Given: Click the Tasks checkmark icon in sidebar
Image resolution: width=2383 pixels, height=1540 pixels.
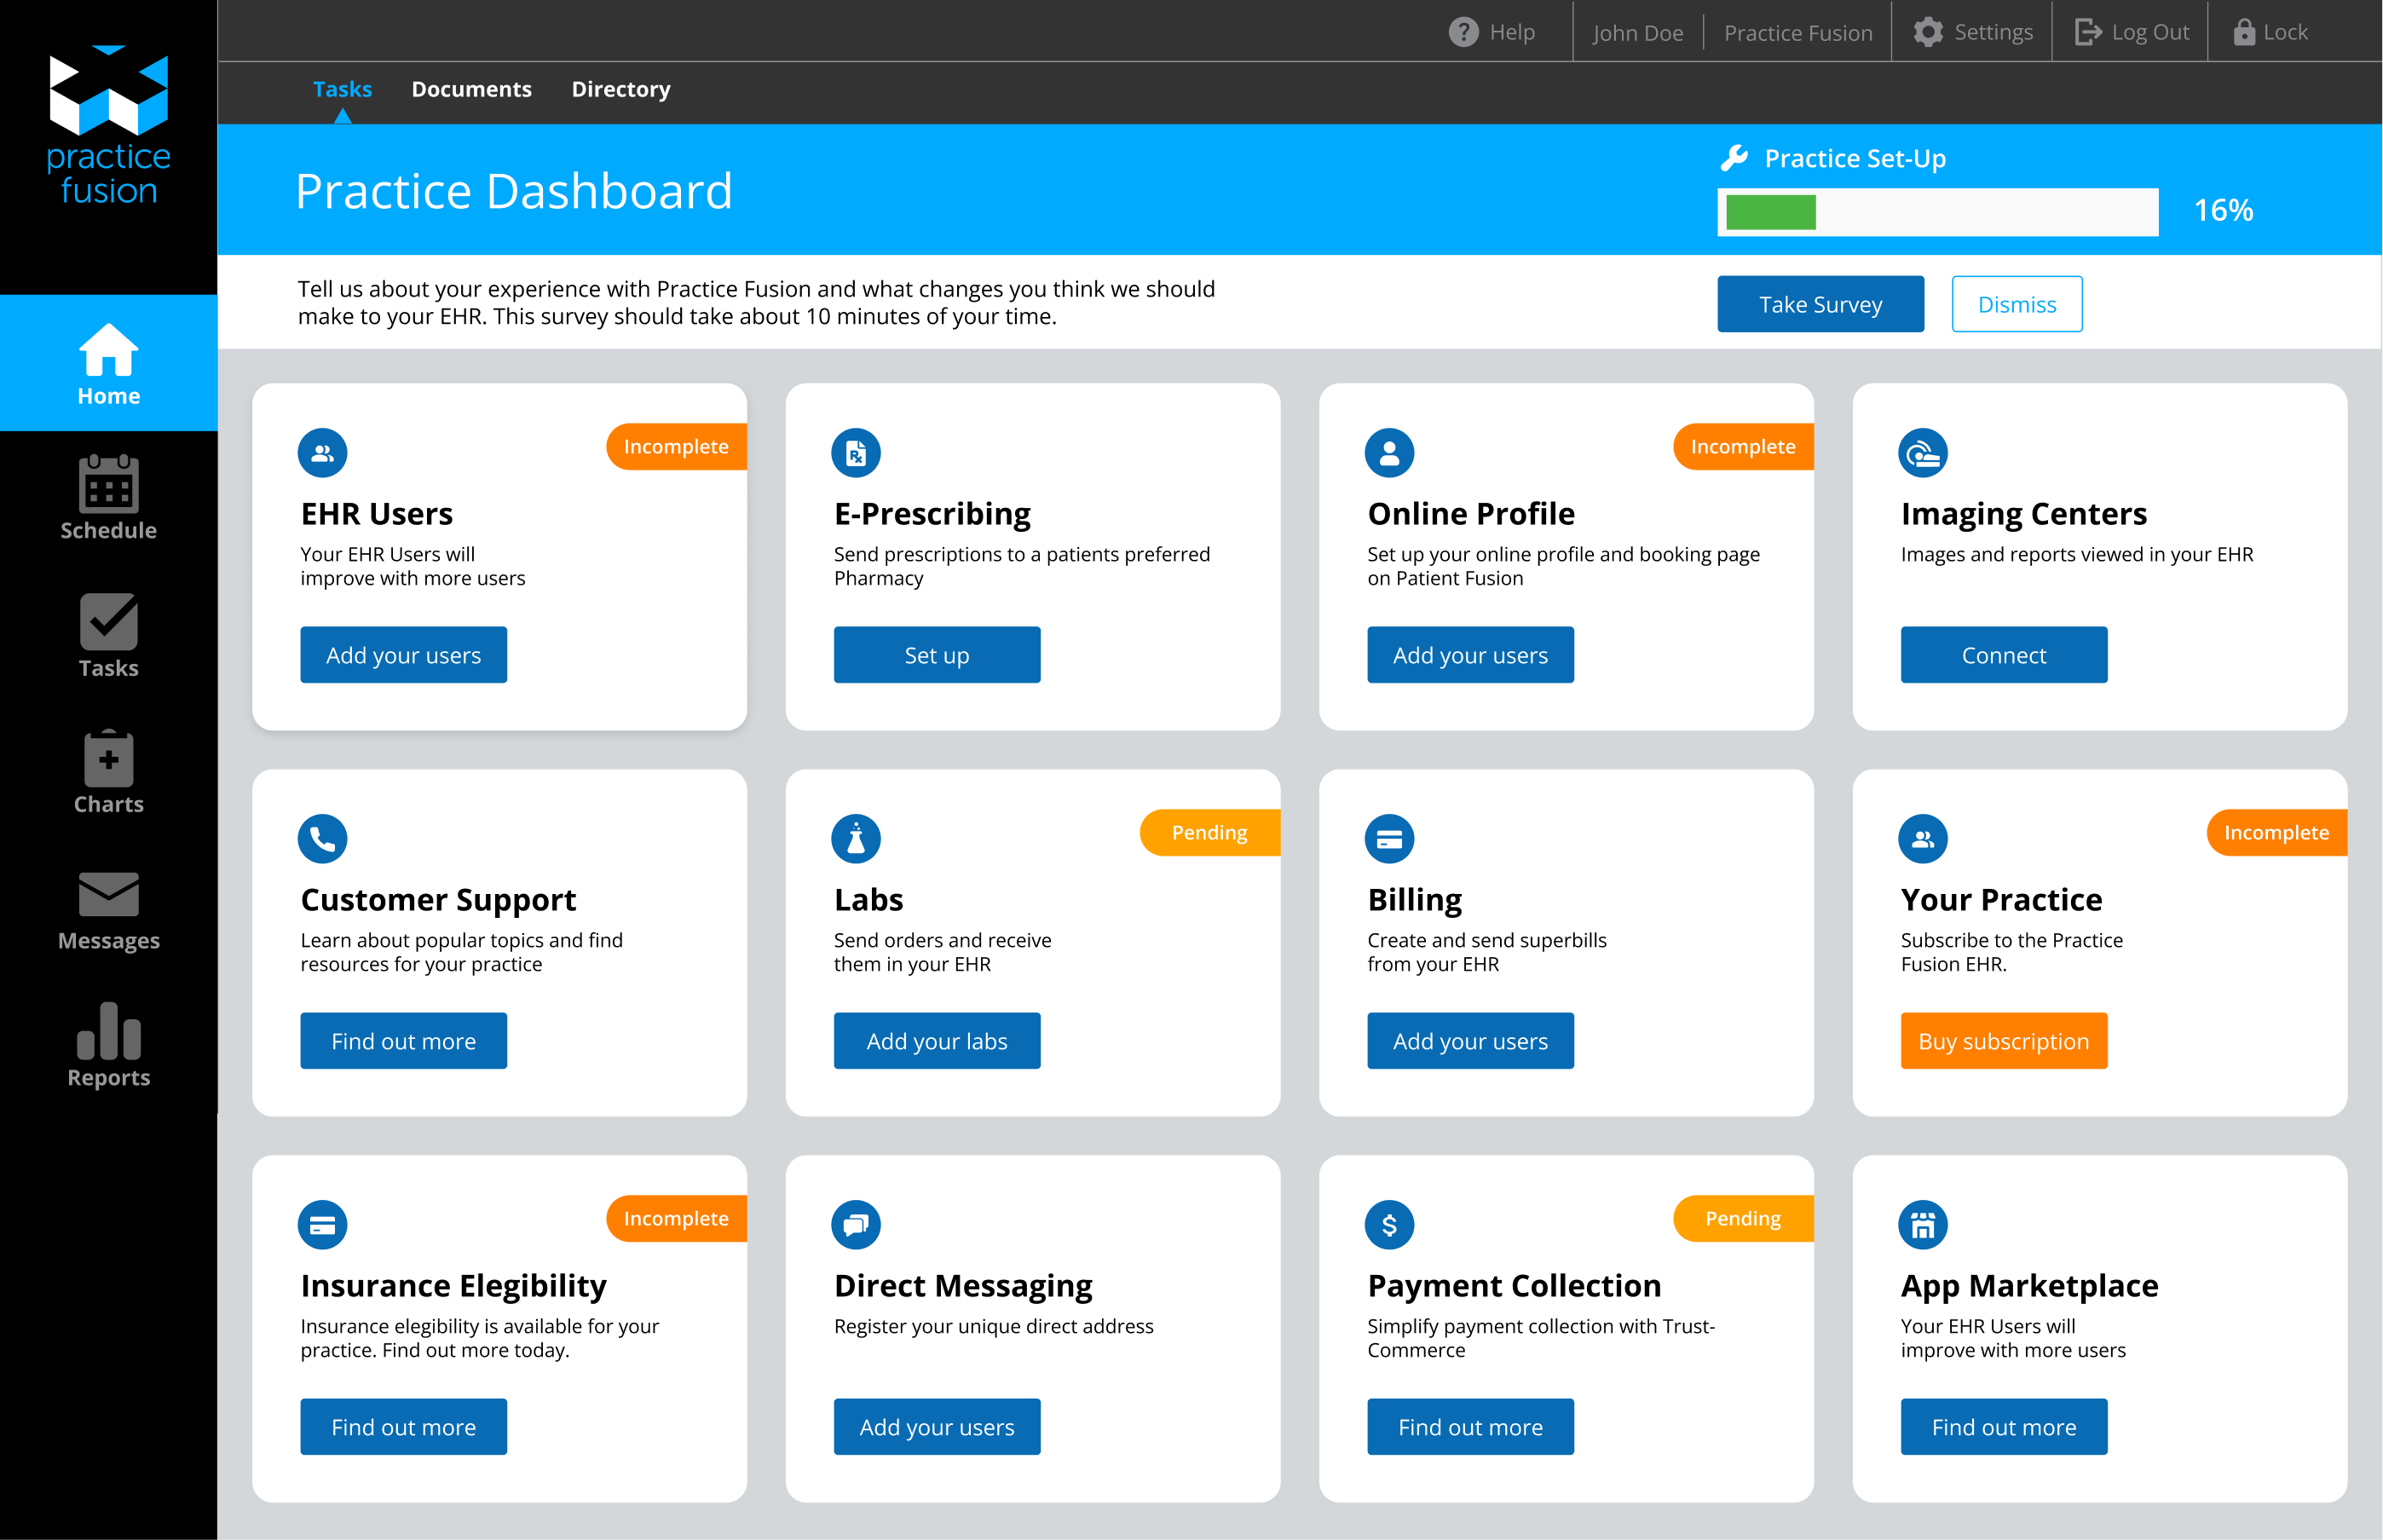Looking at the screenshot, I should (108, 621).
